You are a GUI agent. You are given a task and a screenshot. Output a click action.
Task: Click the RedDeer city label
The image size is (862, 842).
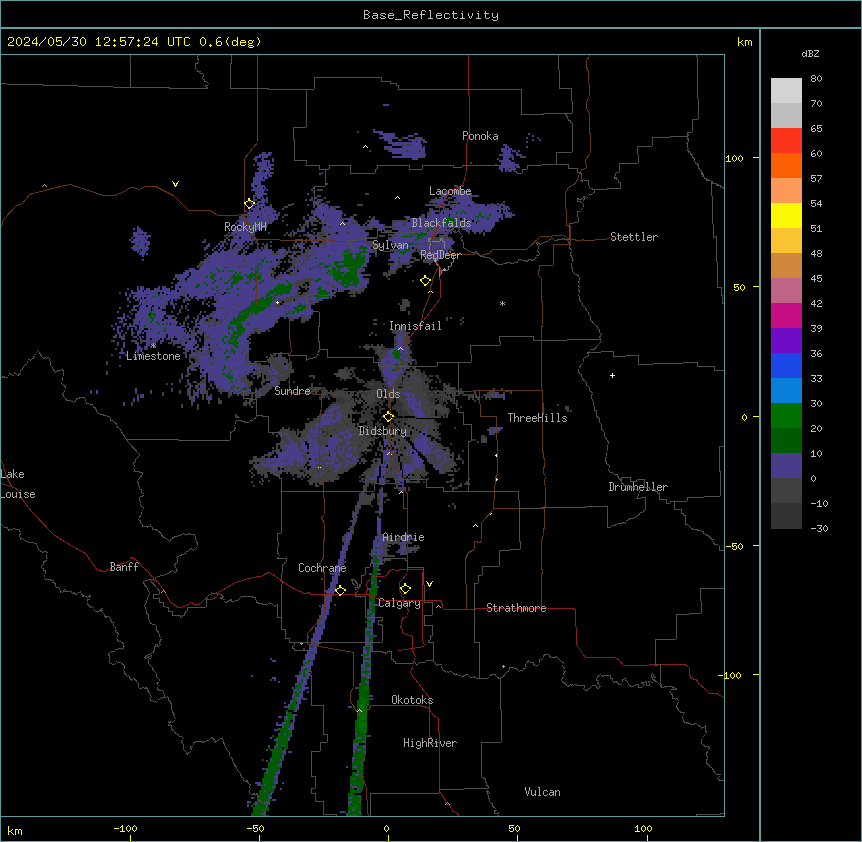(440, 255)
